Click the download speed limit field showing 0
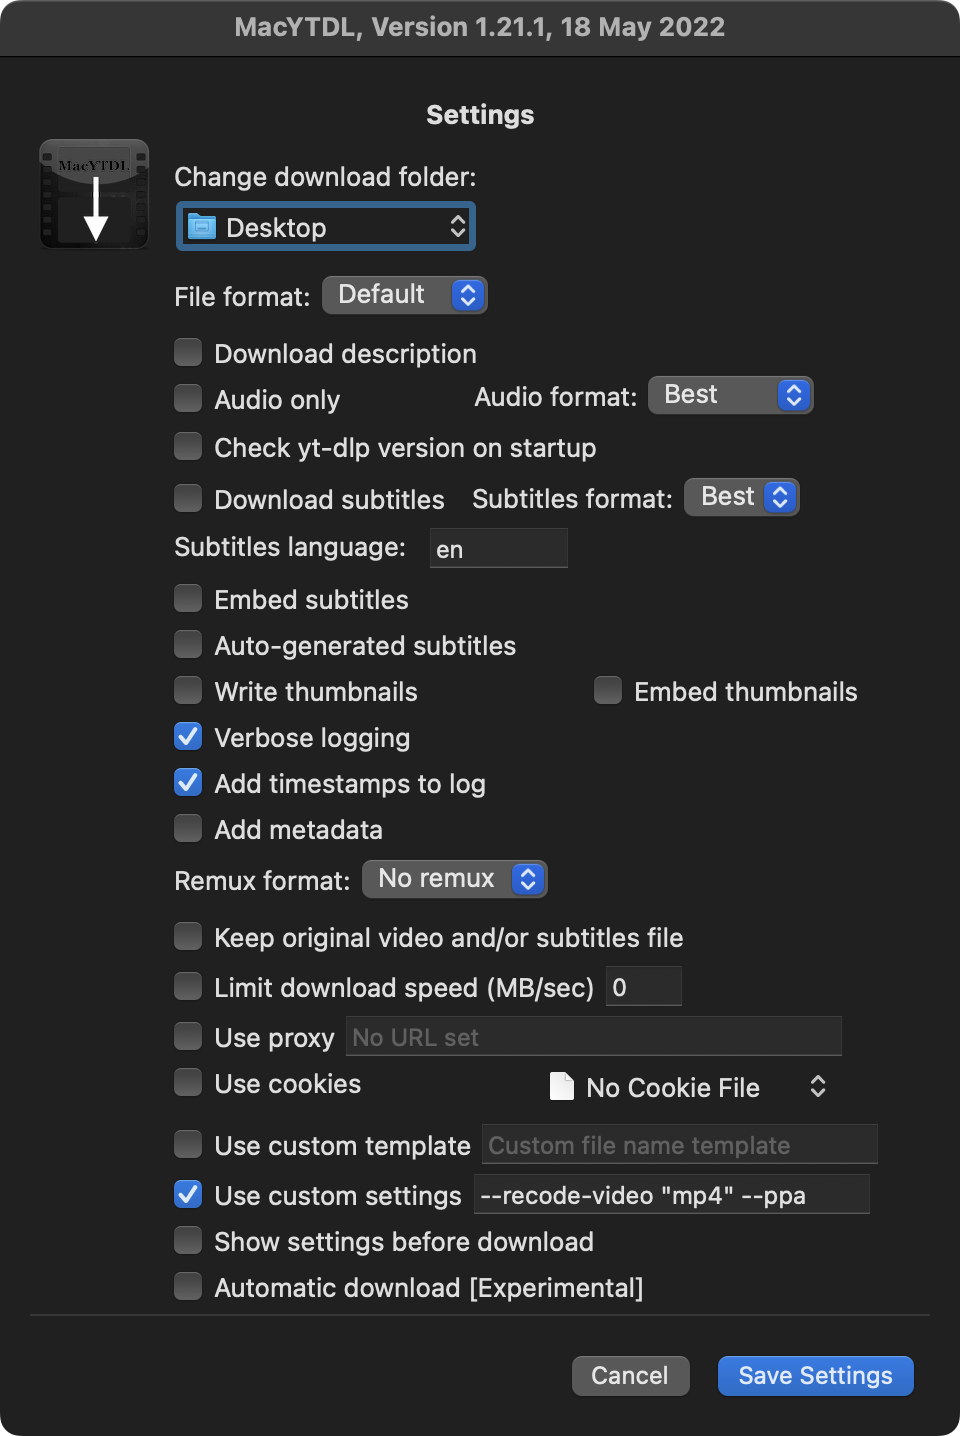This screenshot has height=1436, width=960. point(644,986)
